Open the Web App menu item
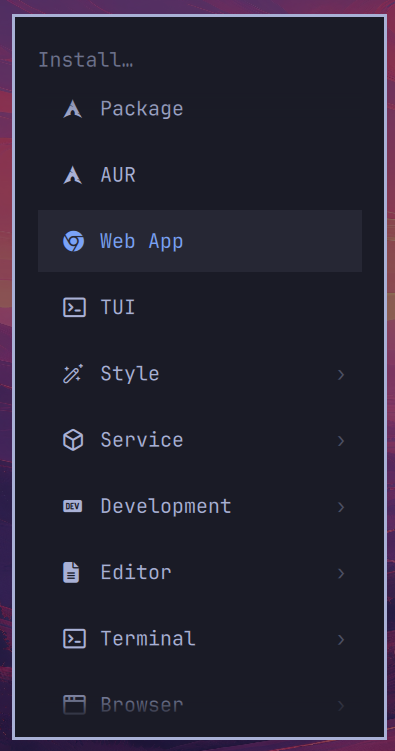This screenshot has width=395, height=751. (200, 241)
